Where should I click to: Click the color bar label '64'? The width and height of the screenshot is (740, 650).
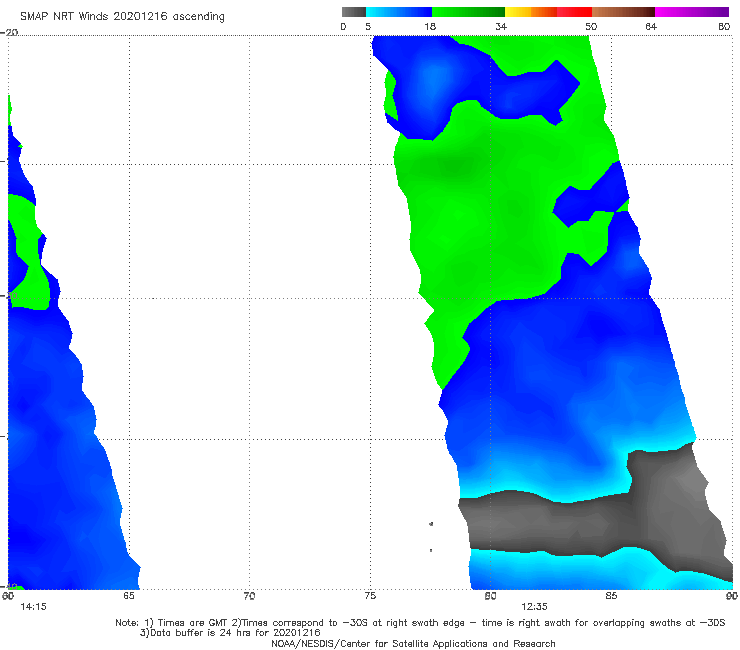click(x=651, y=27)
